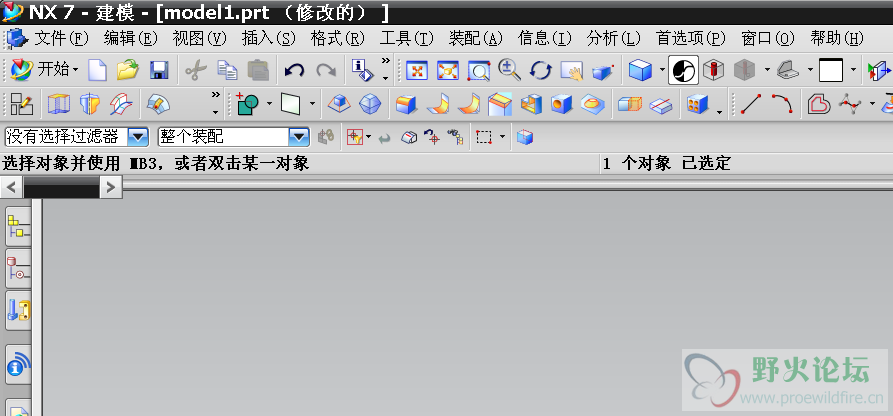Select the Datum Plane icon
Screen dimensions: 893x416
(x=290, y=104)
